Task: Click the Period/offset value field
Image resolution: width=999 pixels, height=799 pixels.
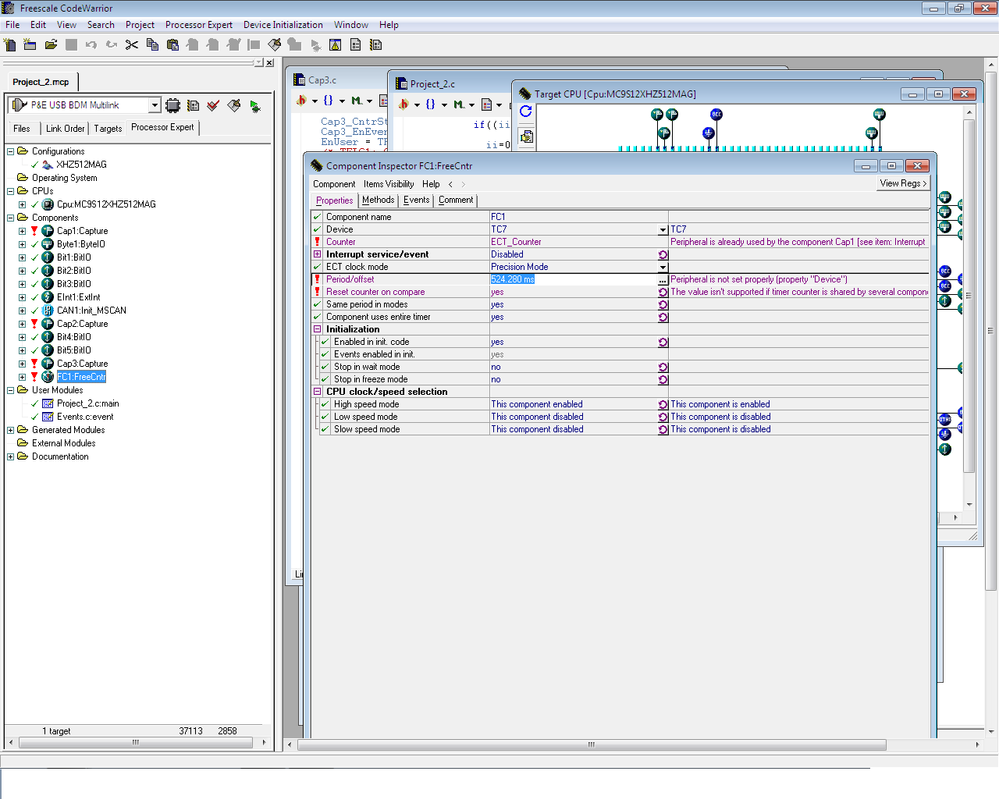Action: coord(573,280)
